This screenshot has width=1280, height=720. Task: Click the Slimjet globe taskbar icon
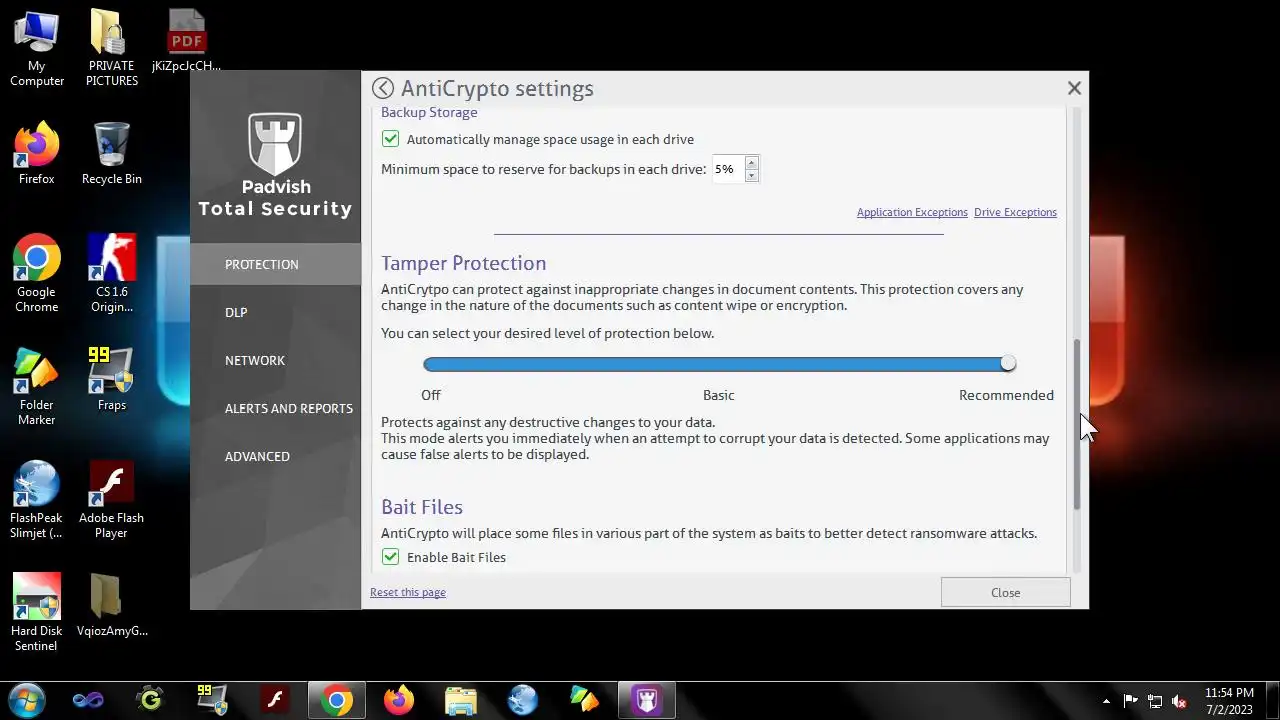(523, 700)
